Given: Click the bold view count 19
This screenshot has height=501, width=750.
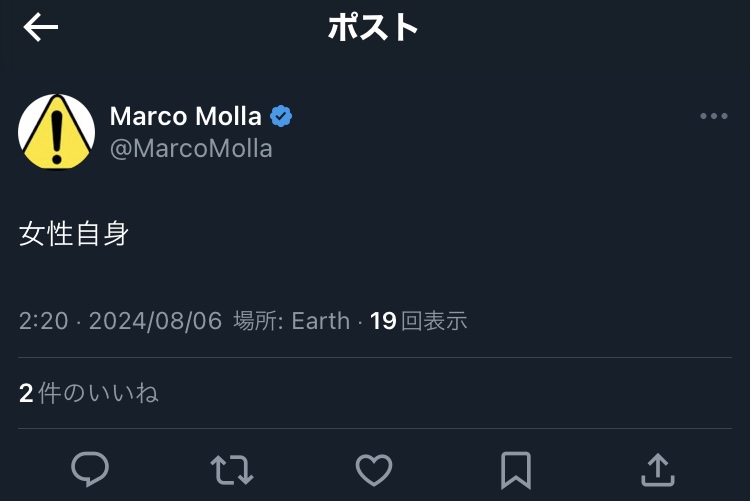Looking at the screenshot, I should pos(383,321).
